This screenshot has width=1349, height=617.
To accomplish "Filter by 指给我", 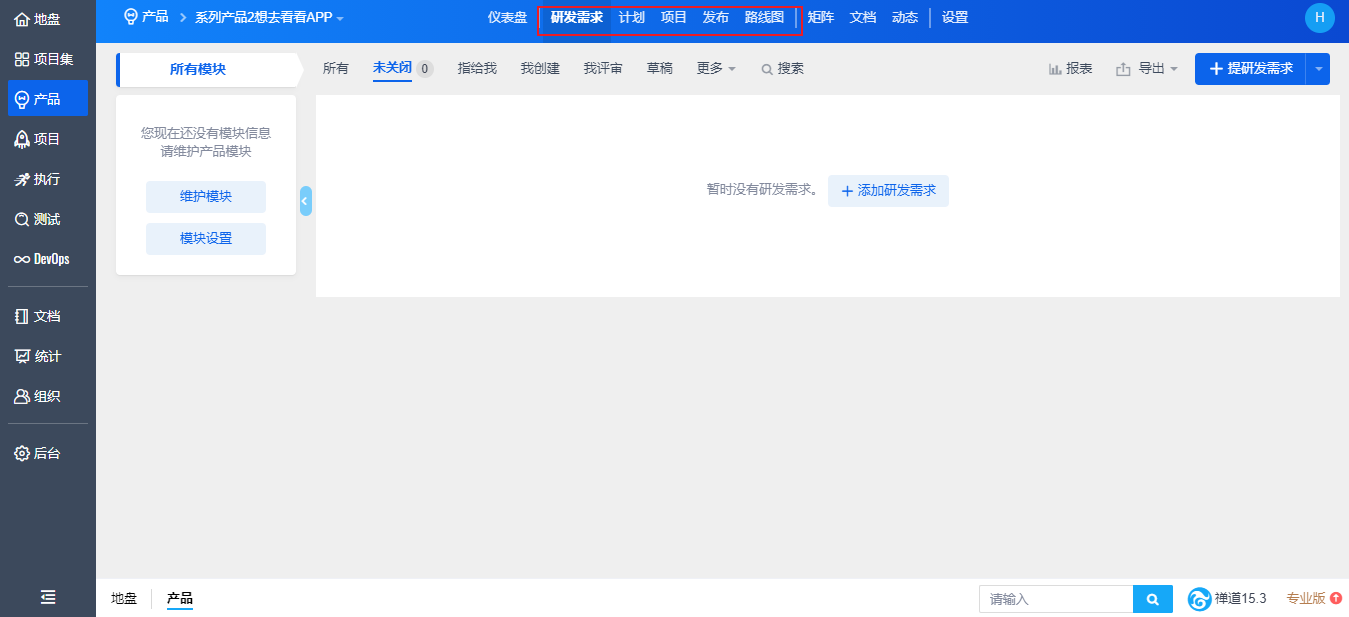I will coord(477,69).
